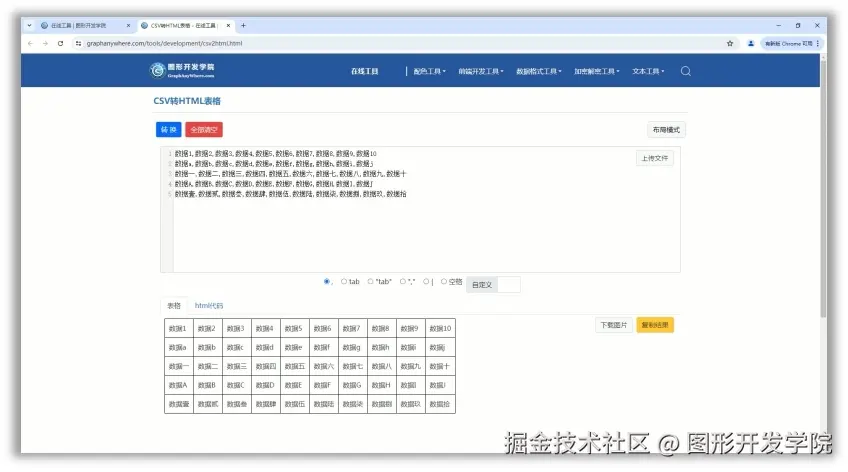
Task: Open the Chrome profile icon
Action: tap(751, 43)
